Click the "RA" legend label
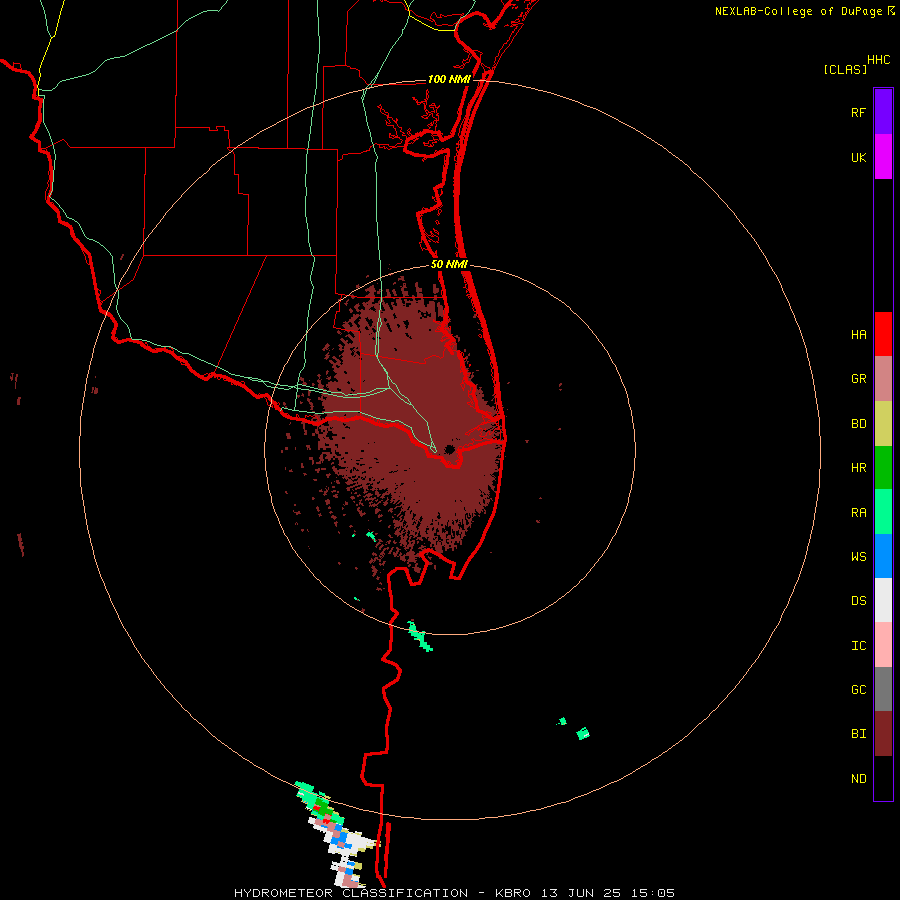The height and width of the screenshot is (900, 900). (x=858, y=513)
